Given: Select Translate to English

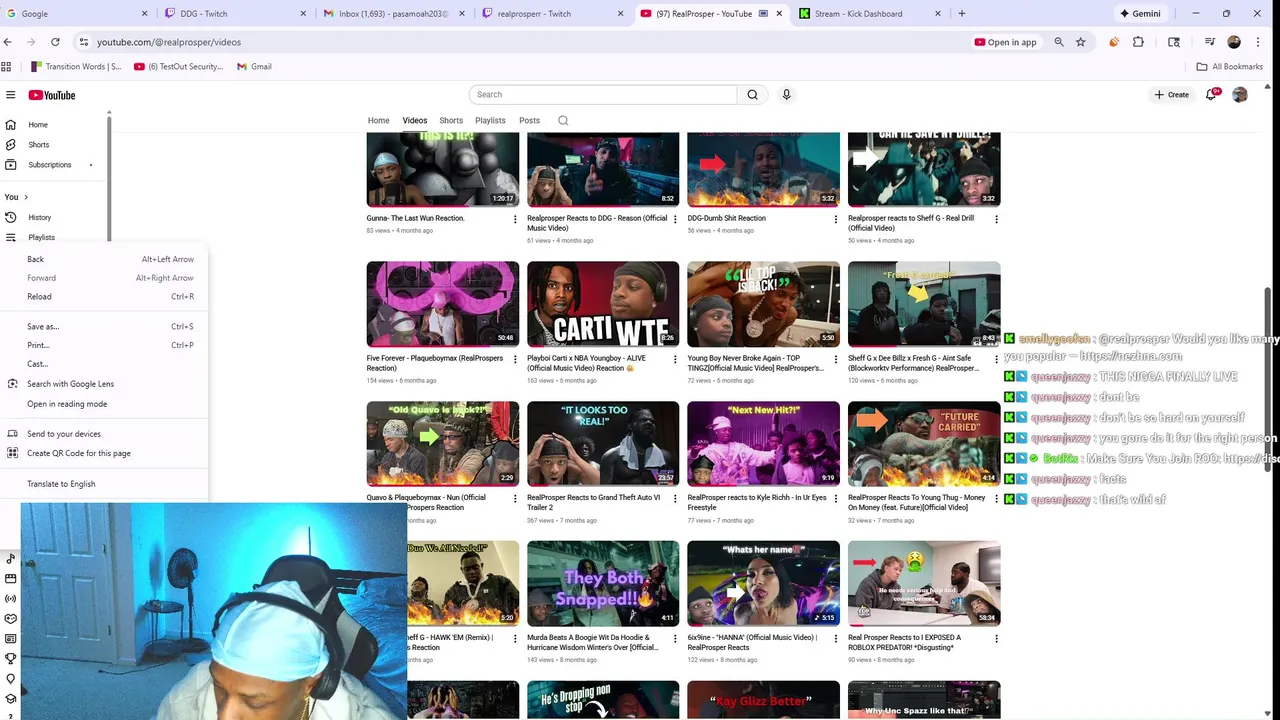Looking at the screenshot, I should (105, 484).
